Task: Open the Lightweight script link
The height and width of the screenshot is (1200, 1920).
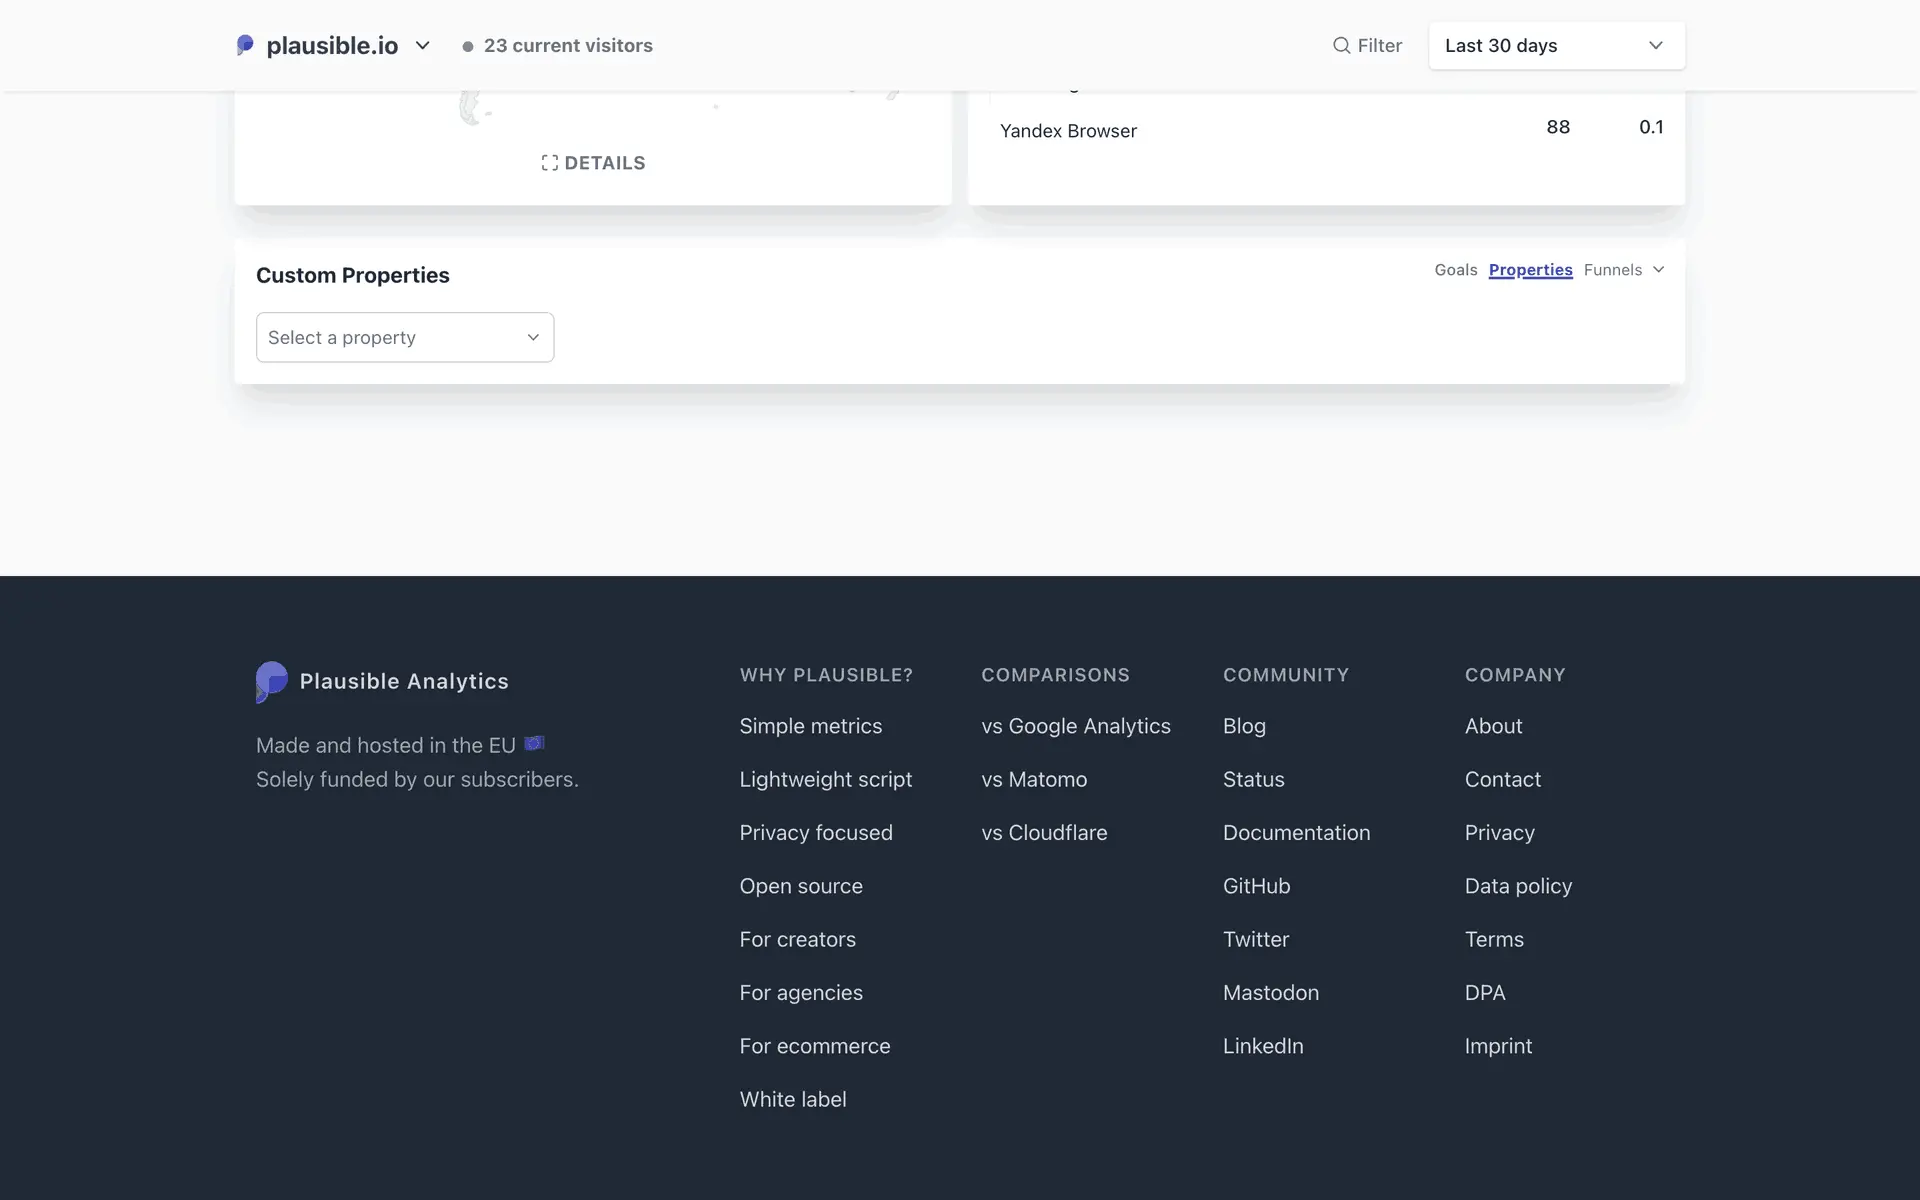Action: pyautogui.click(x=825, y=779)
